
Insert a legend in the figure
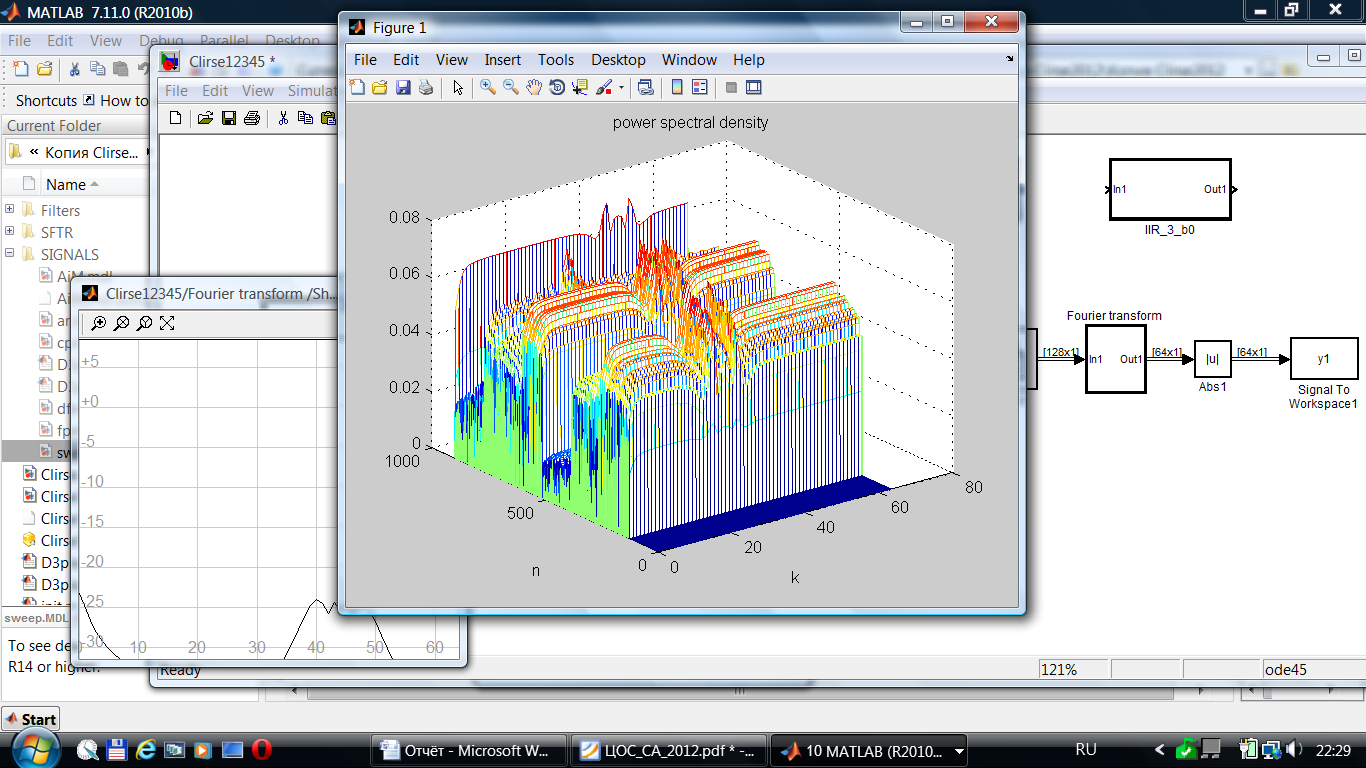700,88
